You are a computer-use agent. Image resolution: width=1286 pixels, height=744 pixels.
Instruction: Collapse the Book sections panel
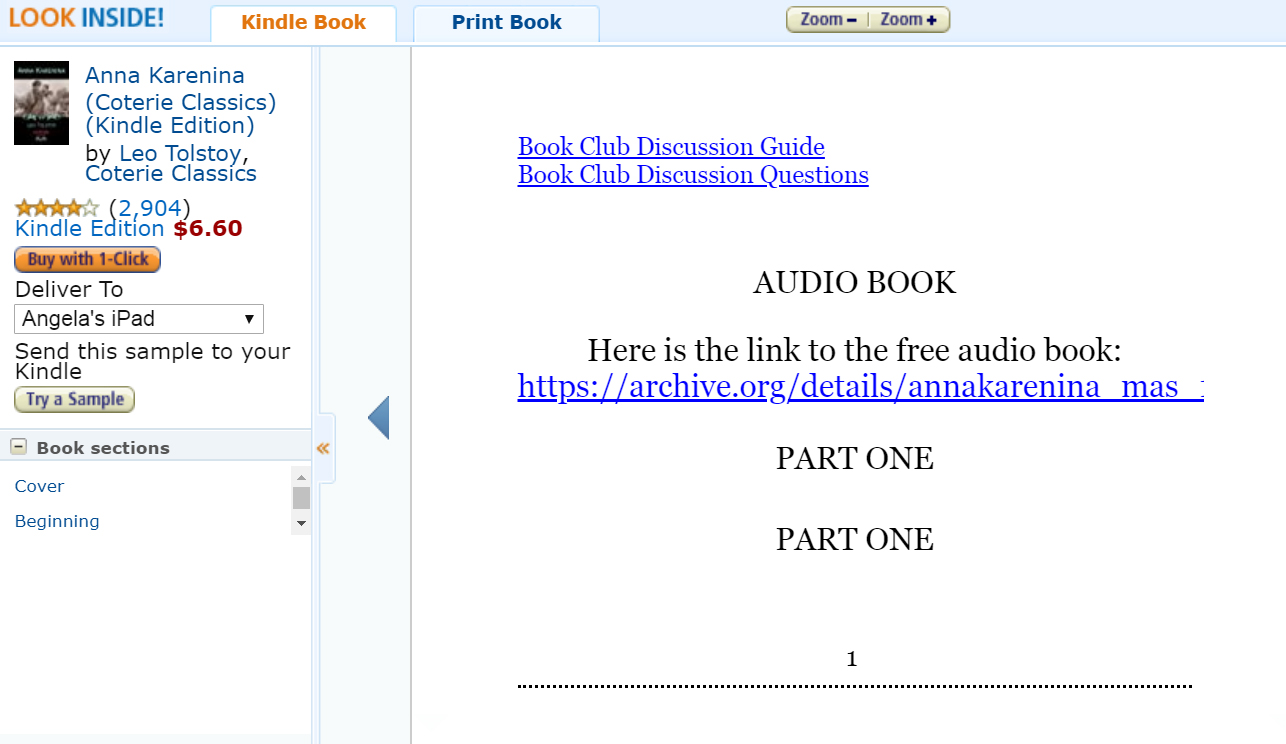pyautogui.click(x=19, y=447)
